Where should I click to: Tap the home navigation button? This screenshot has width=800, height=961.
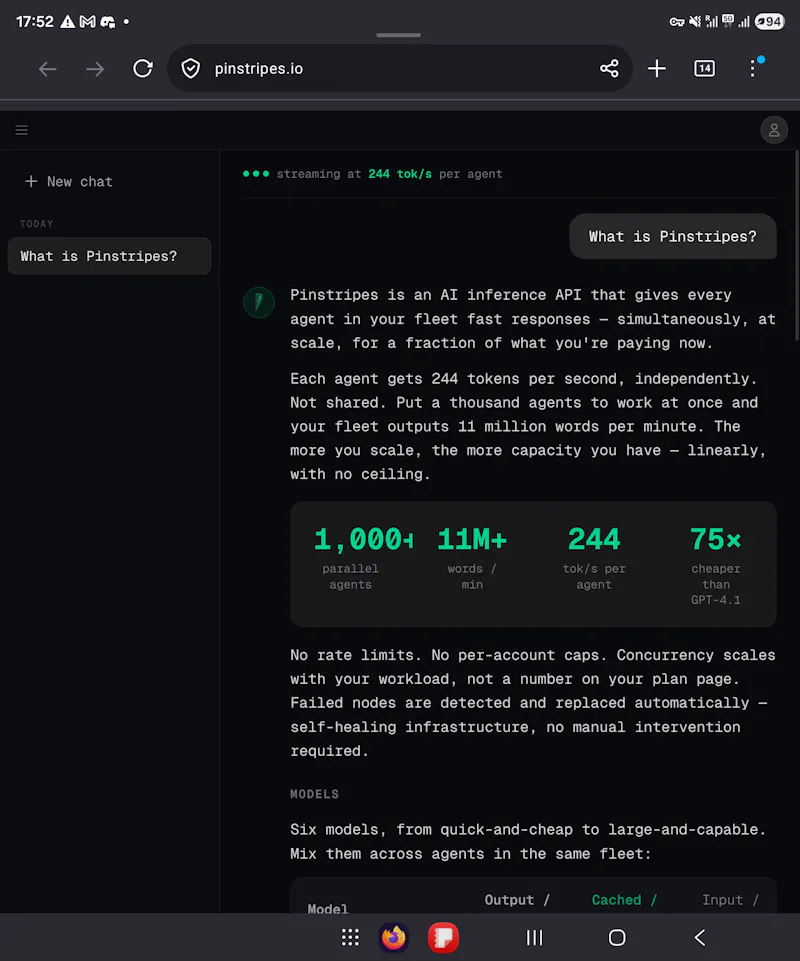pyautogui.click(x=617, y=937)
